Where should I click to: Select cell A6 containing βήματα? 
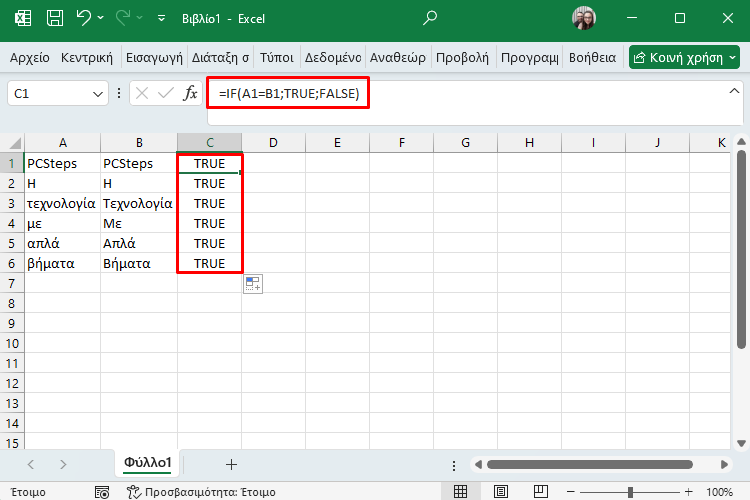(x=63, y=264)
